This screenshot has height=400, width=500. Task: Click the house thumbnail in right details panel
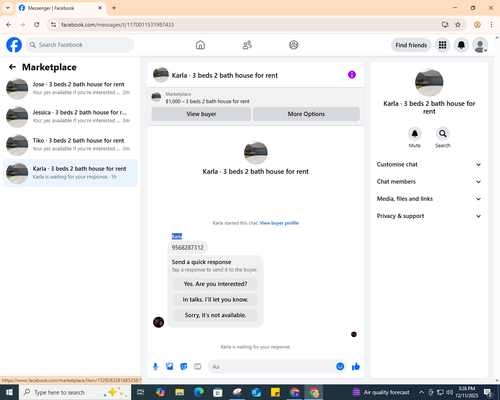point(429,82)
